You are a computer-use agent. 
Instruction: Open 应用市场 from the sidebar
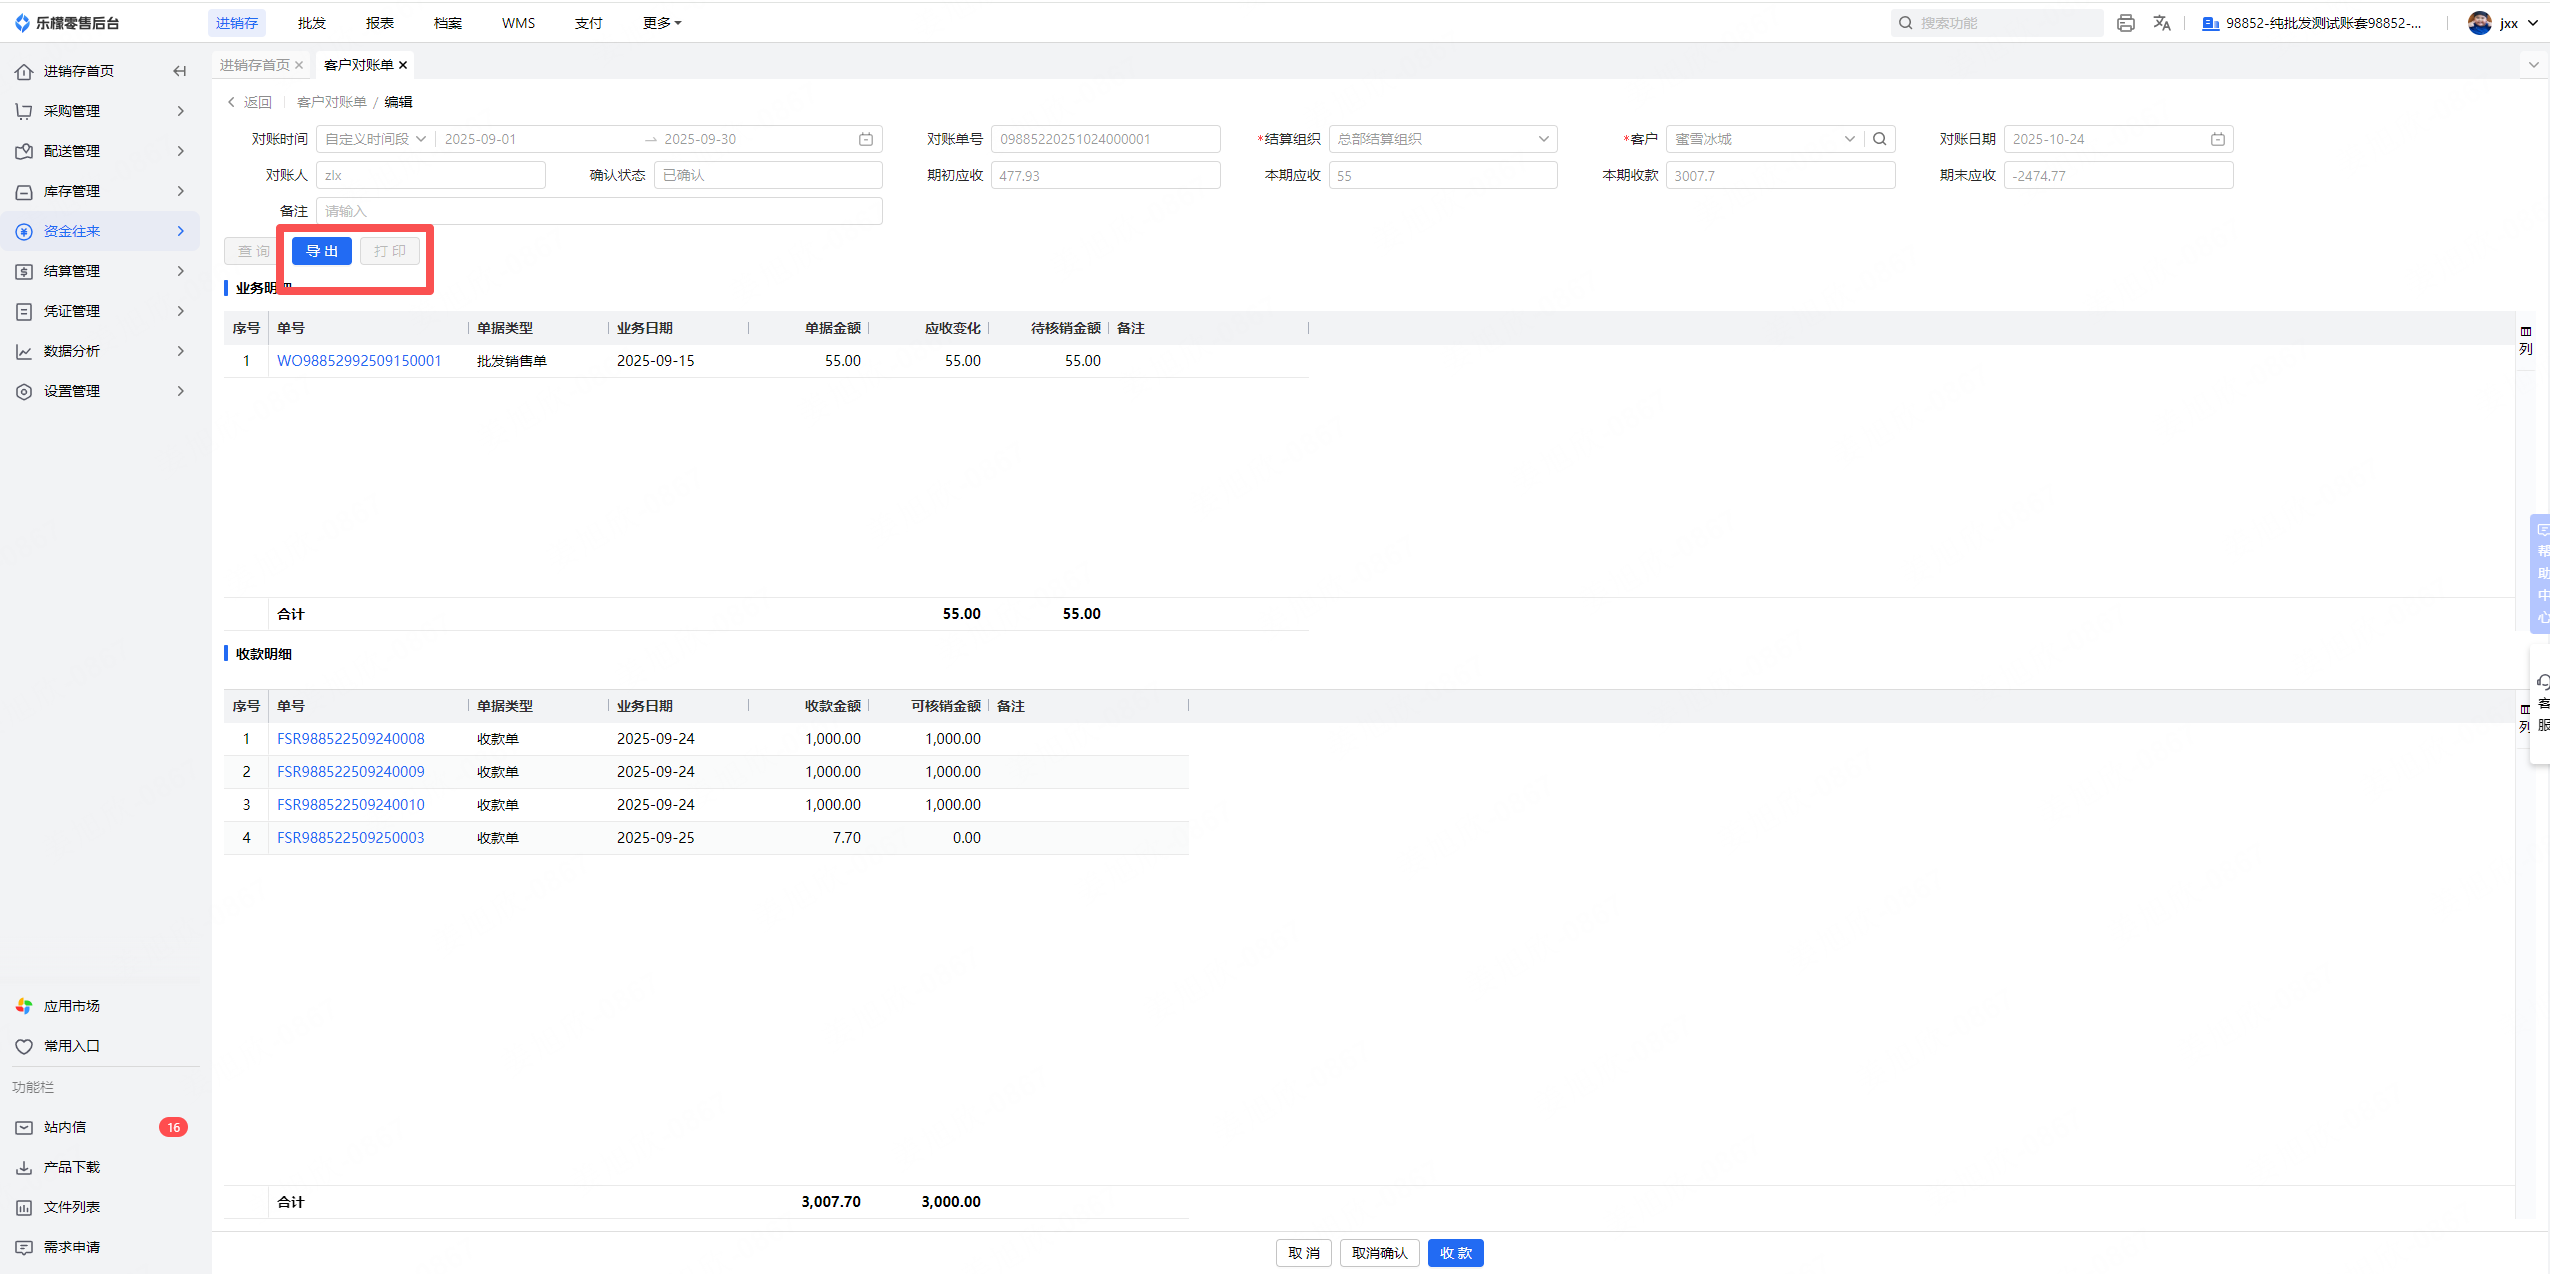(71, 1006)
